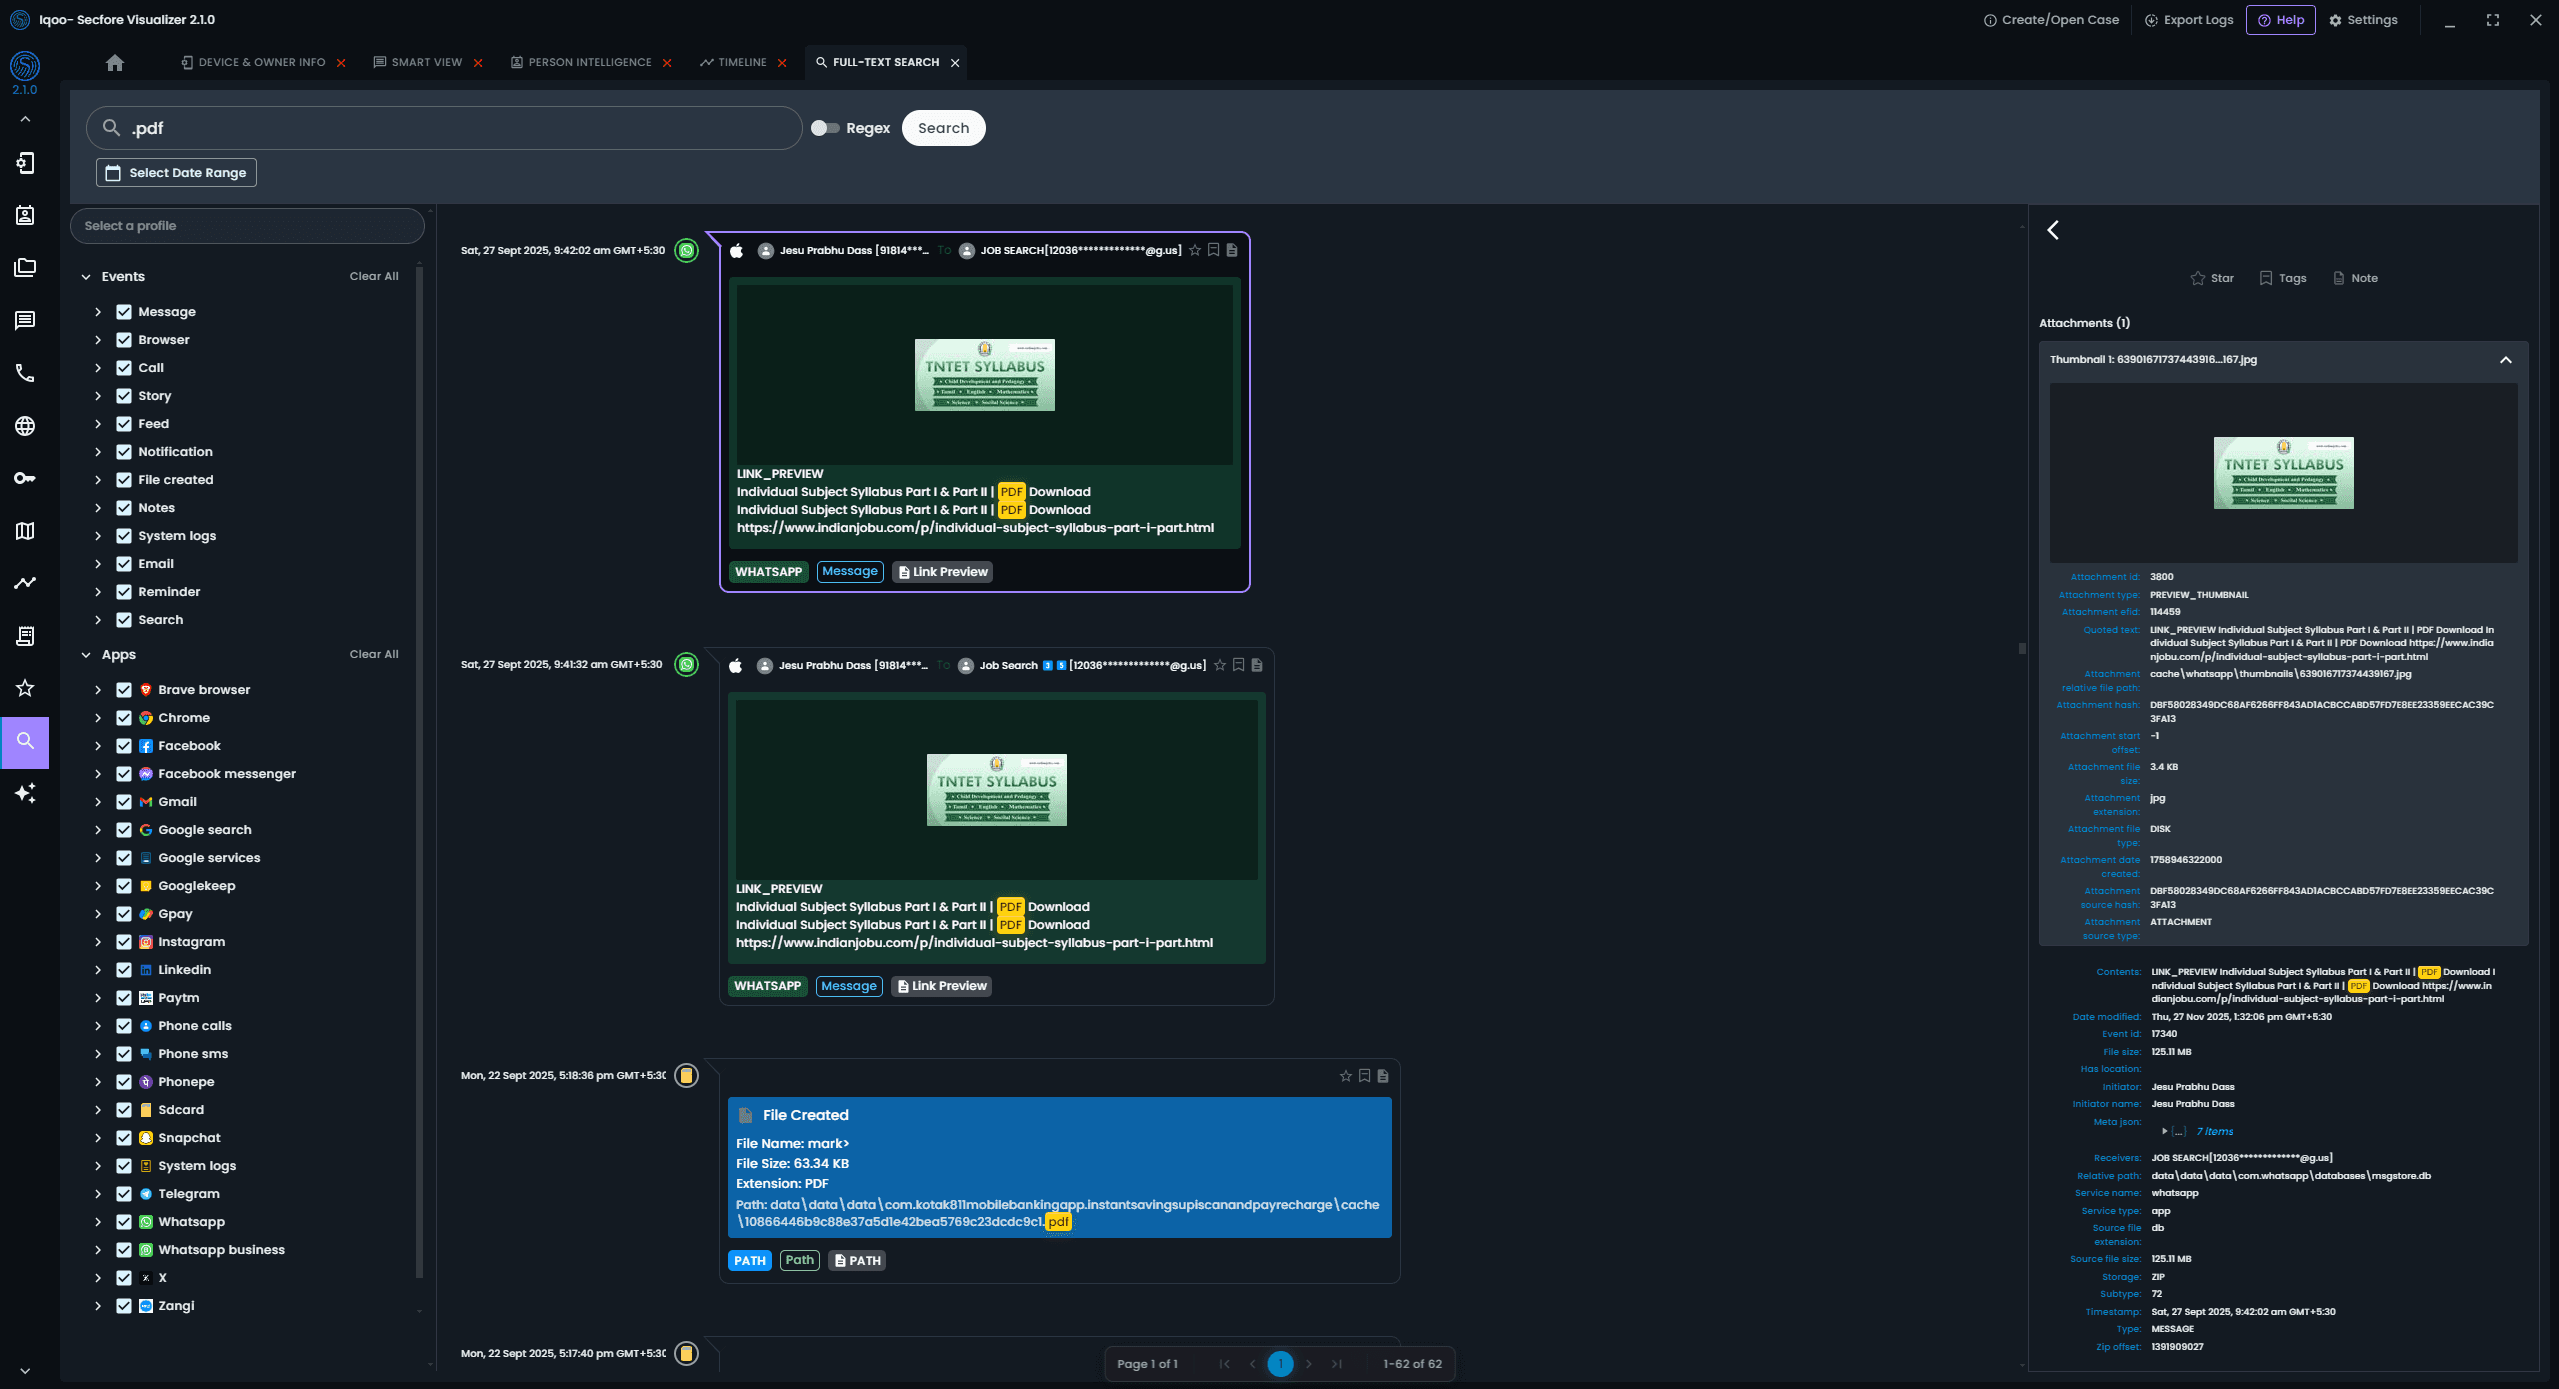Open the map sidebar icon

25,531
